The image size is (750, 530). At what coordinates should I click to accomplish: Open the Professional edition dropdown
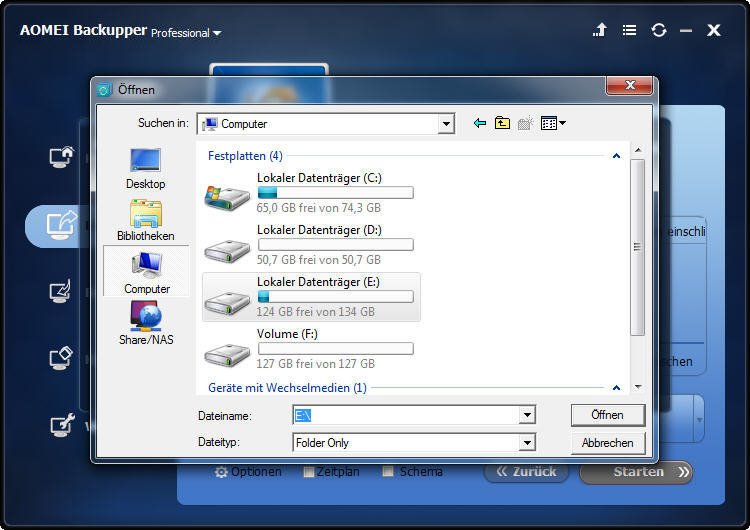[x=186, y=33]
